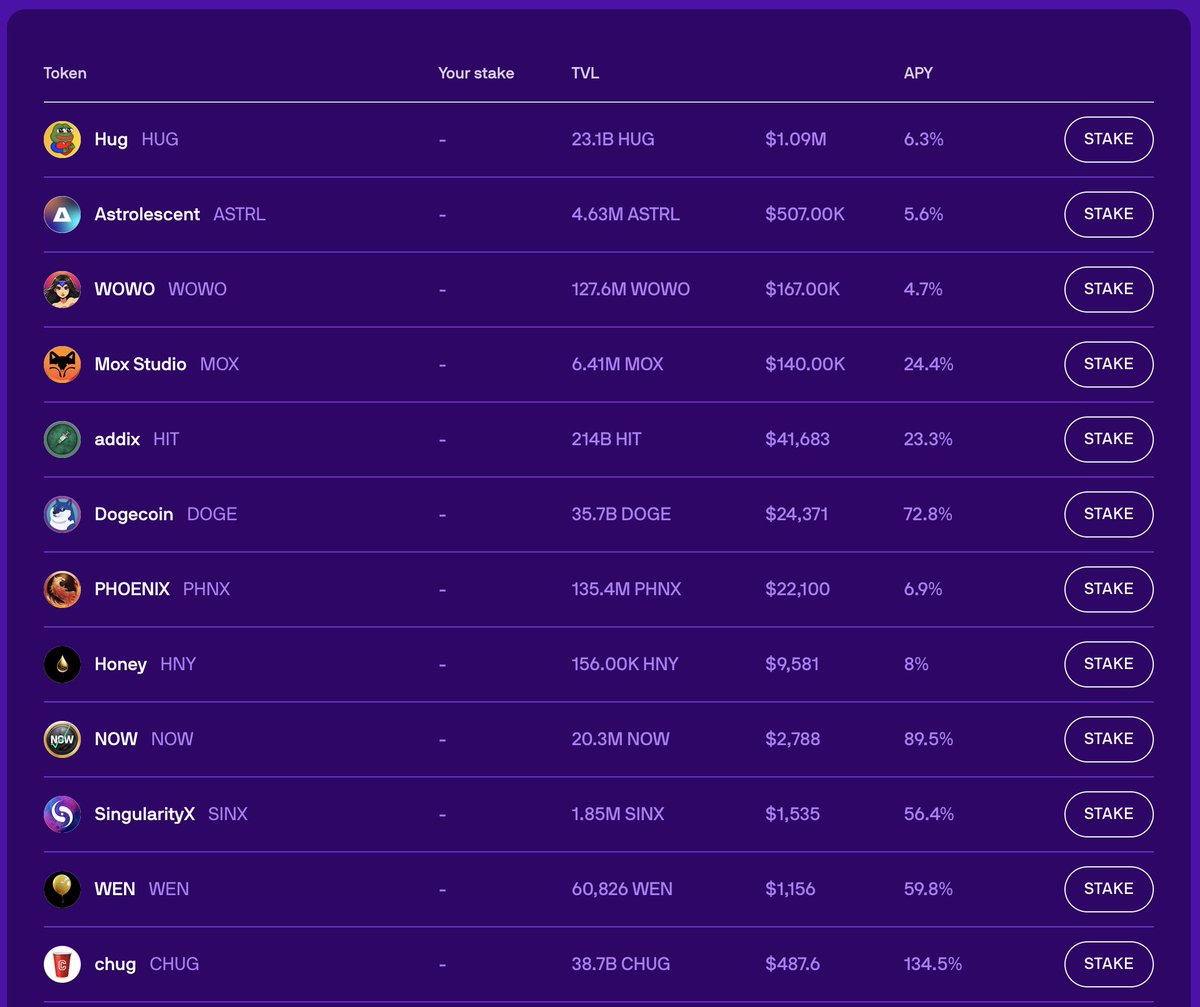Screen dimensions: 1200x1007
Task: Click the 20.3M NOW amount
Action: [x=620, y=739]
